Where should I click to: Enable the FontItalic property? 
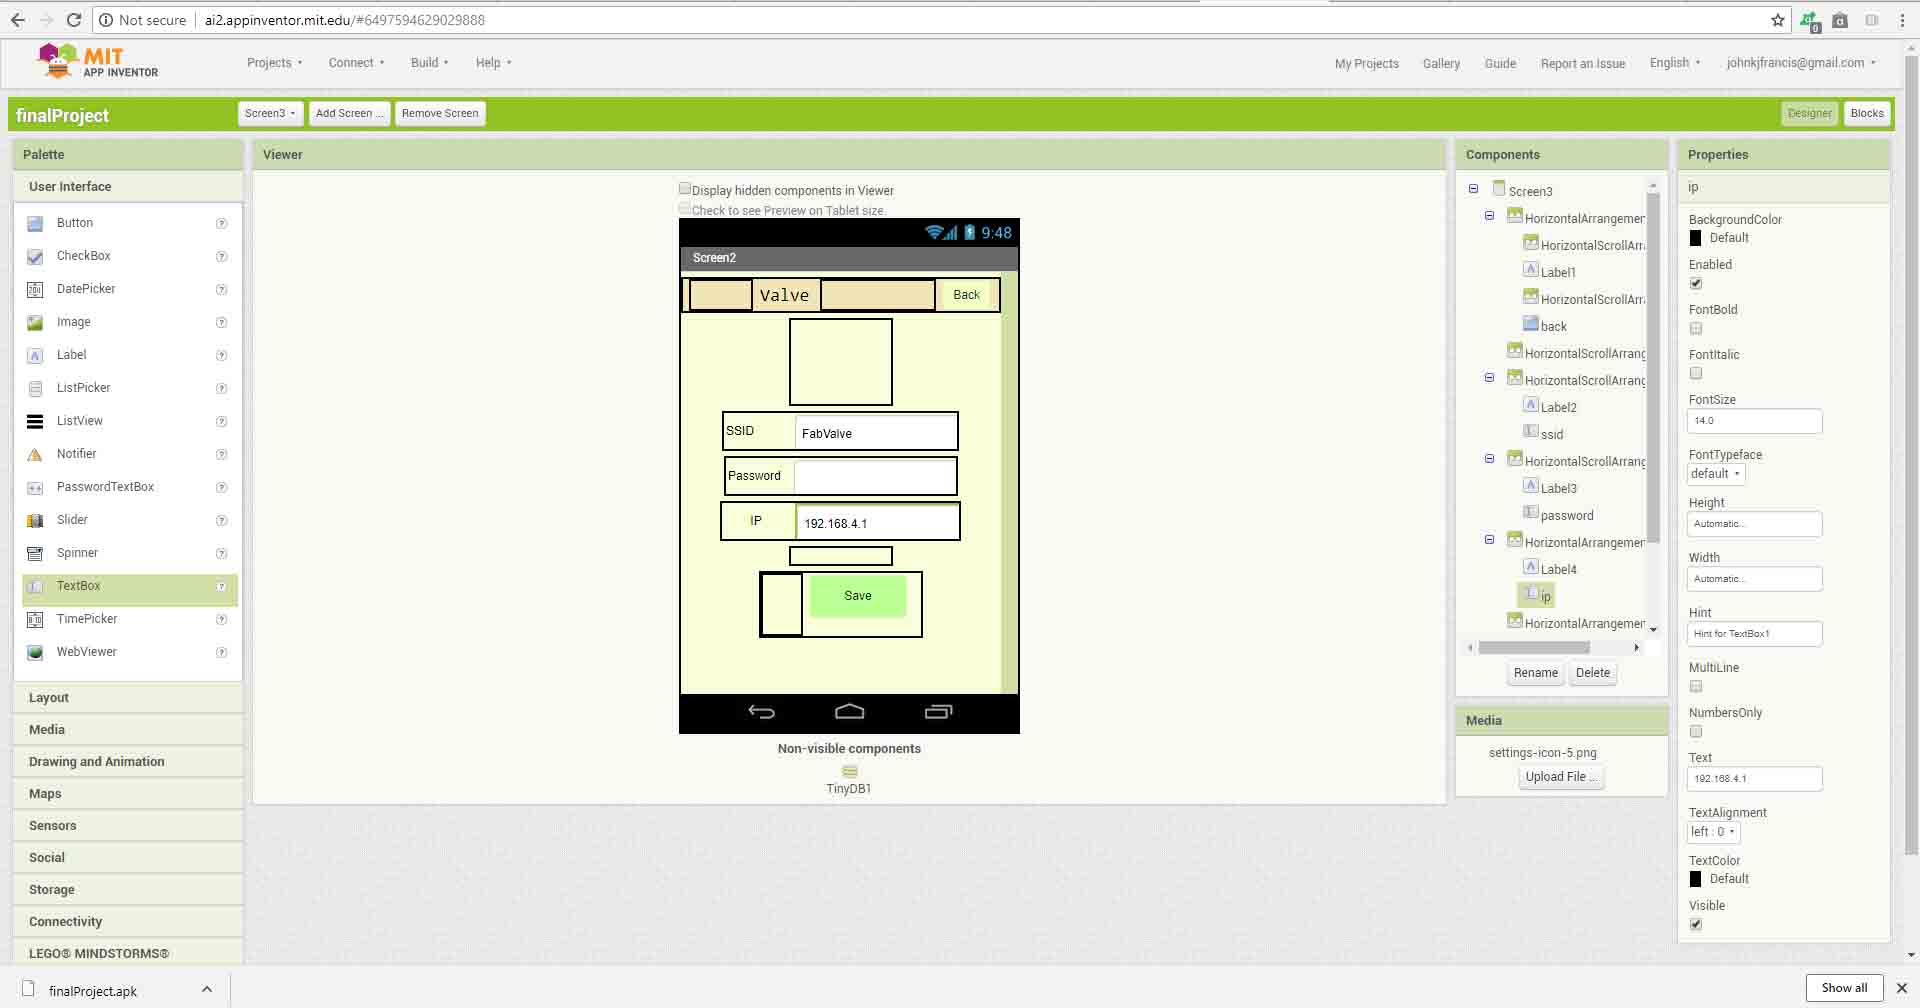click(x=1696, y=374)
